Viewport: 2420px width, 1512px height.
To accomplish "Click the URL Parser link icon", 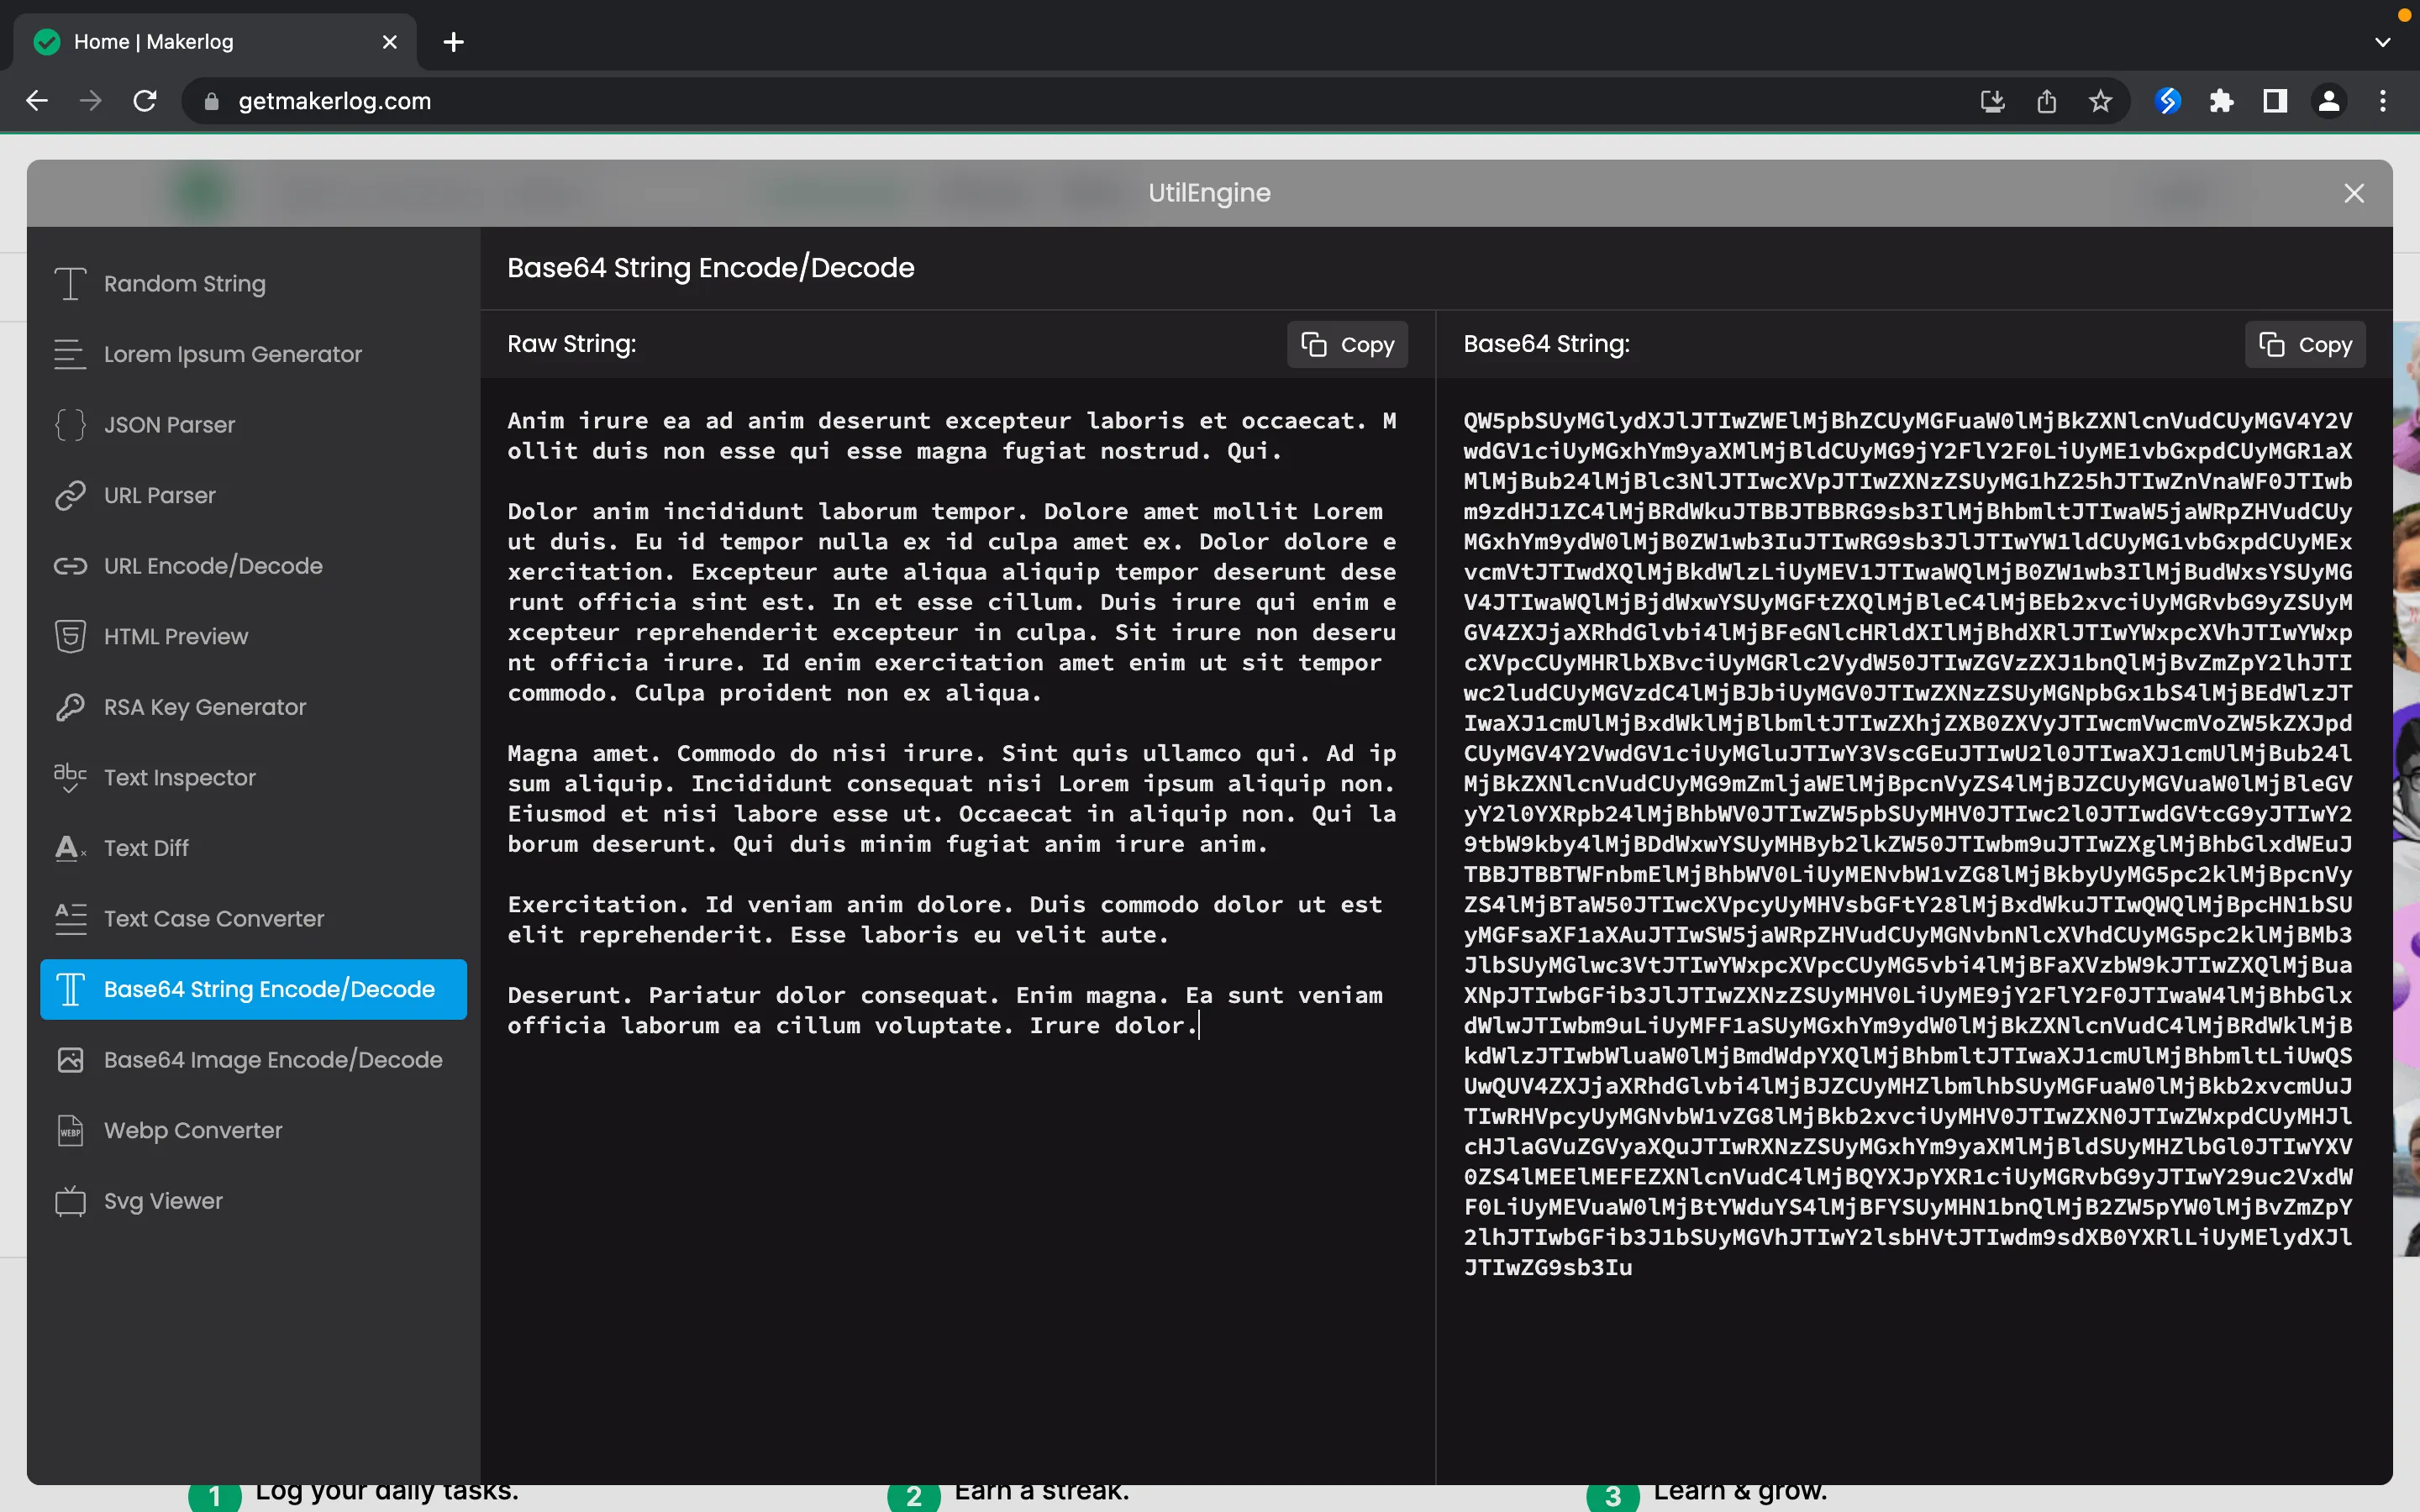I will [70, 495].
